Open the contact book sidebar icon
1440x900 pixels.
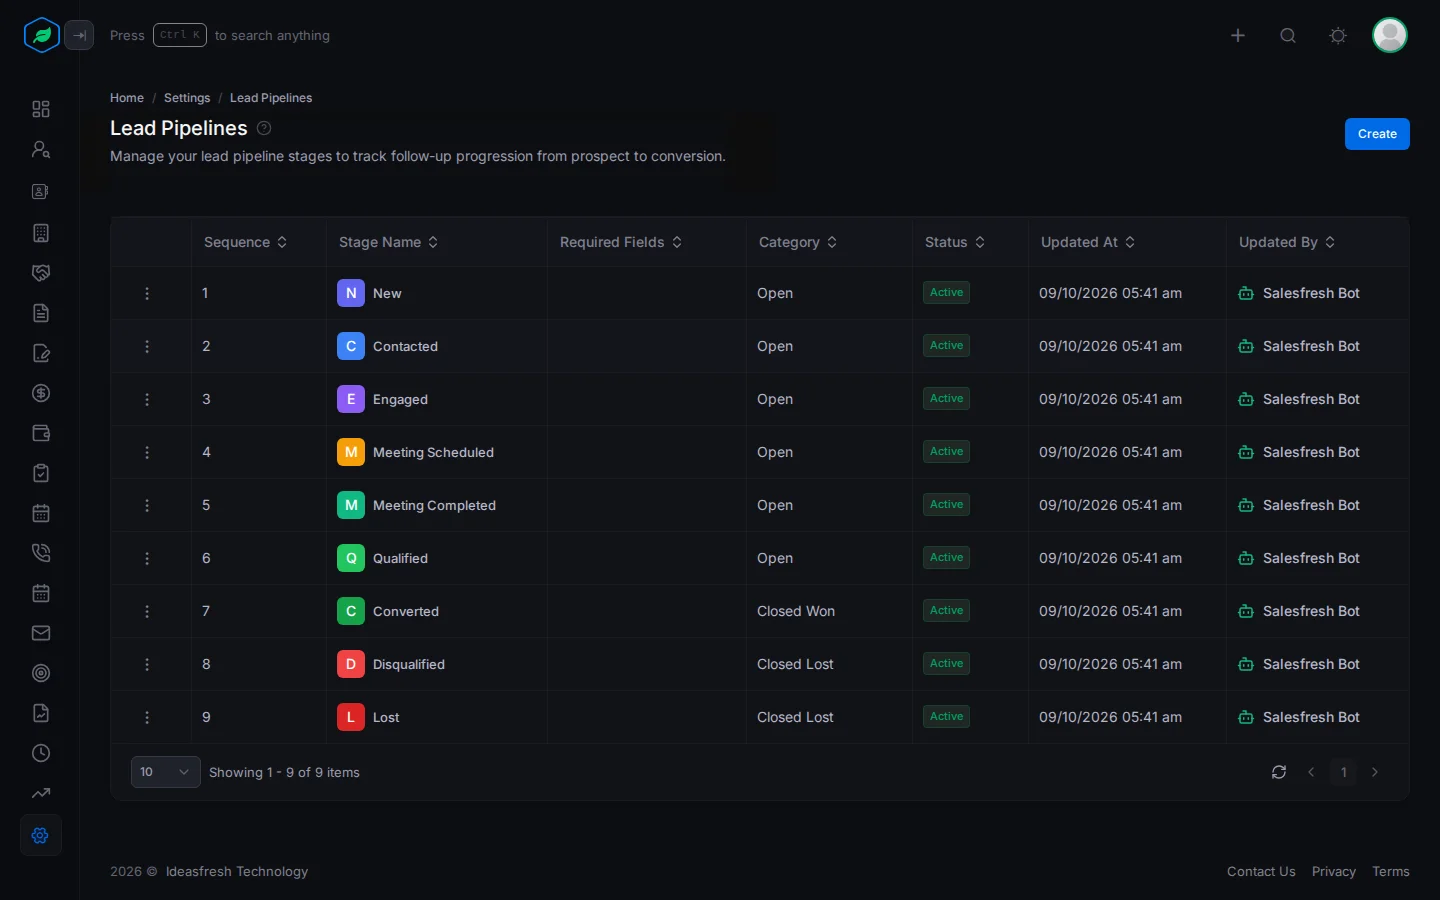pos(41,191)
